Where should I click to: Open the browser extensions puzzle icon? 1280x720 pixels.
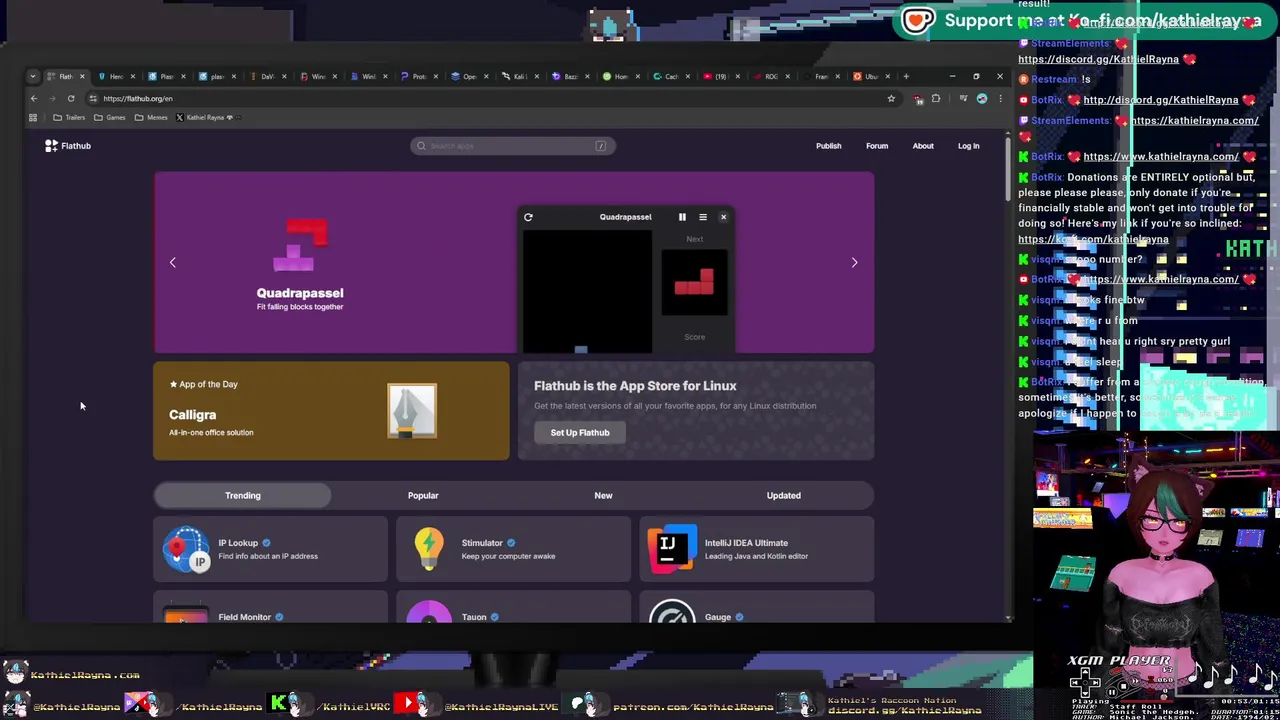coord(936,98)
